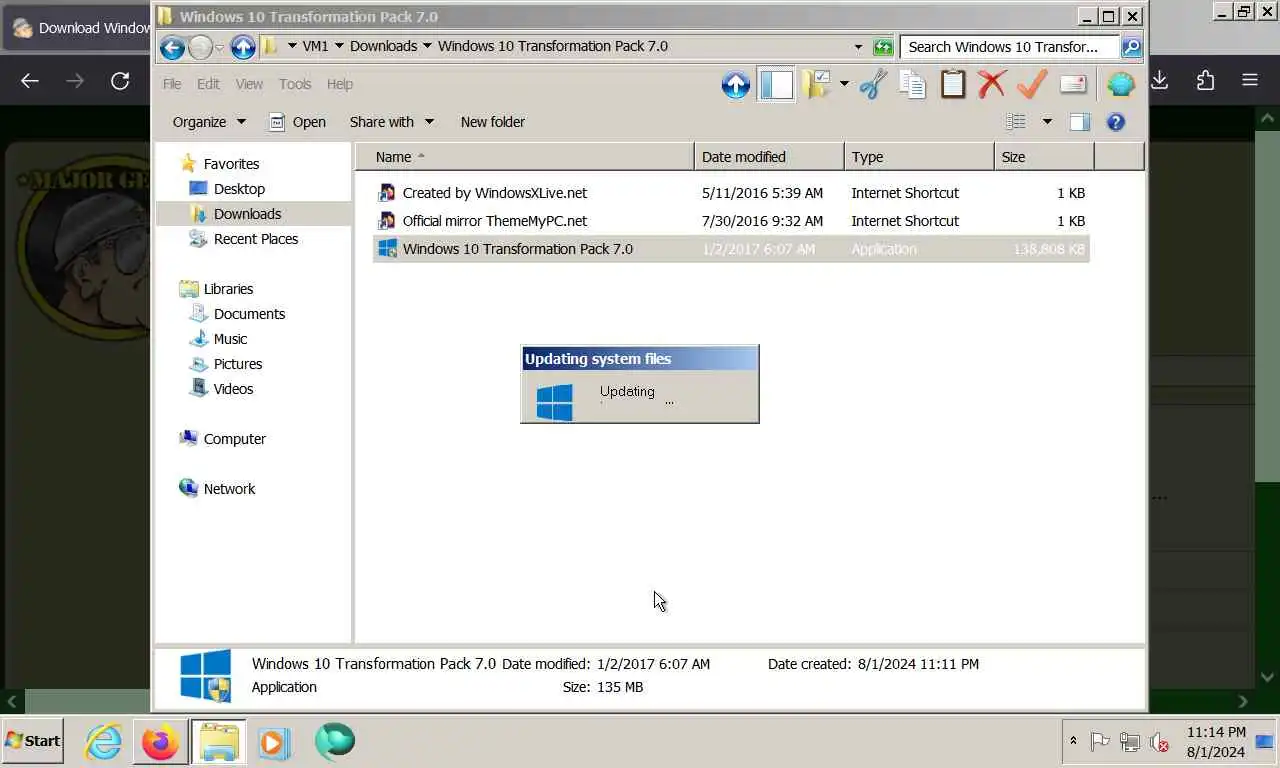Screen dimensions: 1280x768
Task: Open the View menu
Action: pos(249,84)
